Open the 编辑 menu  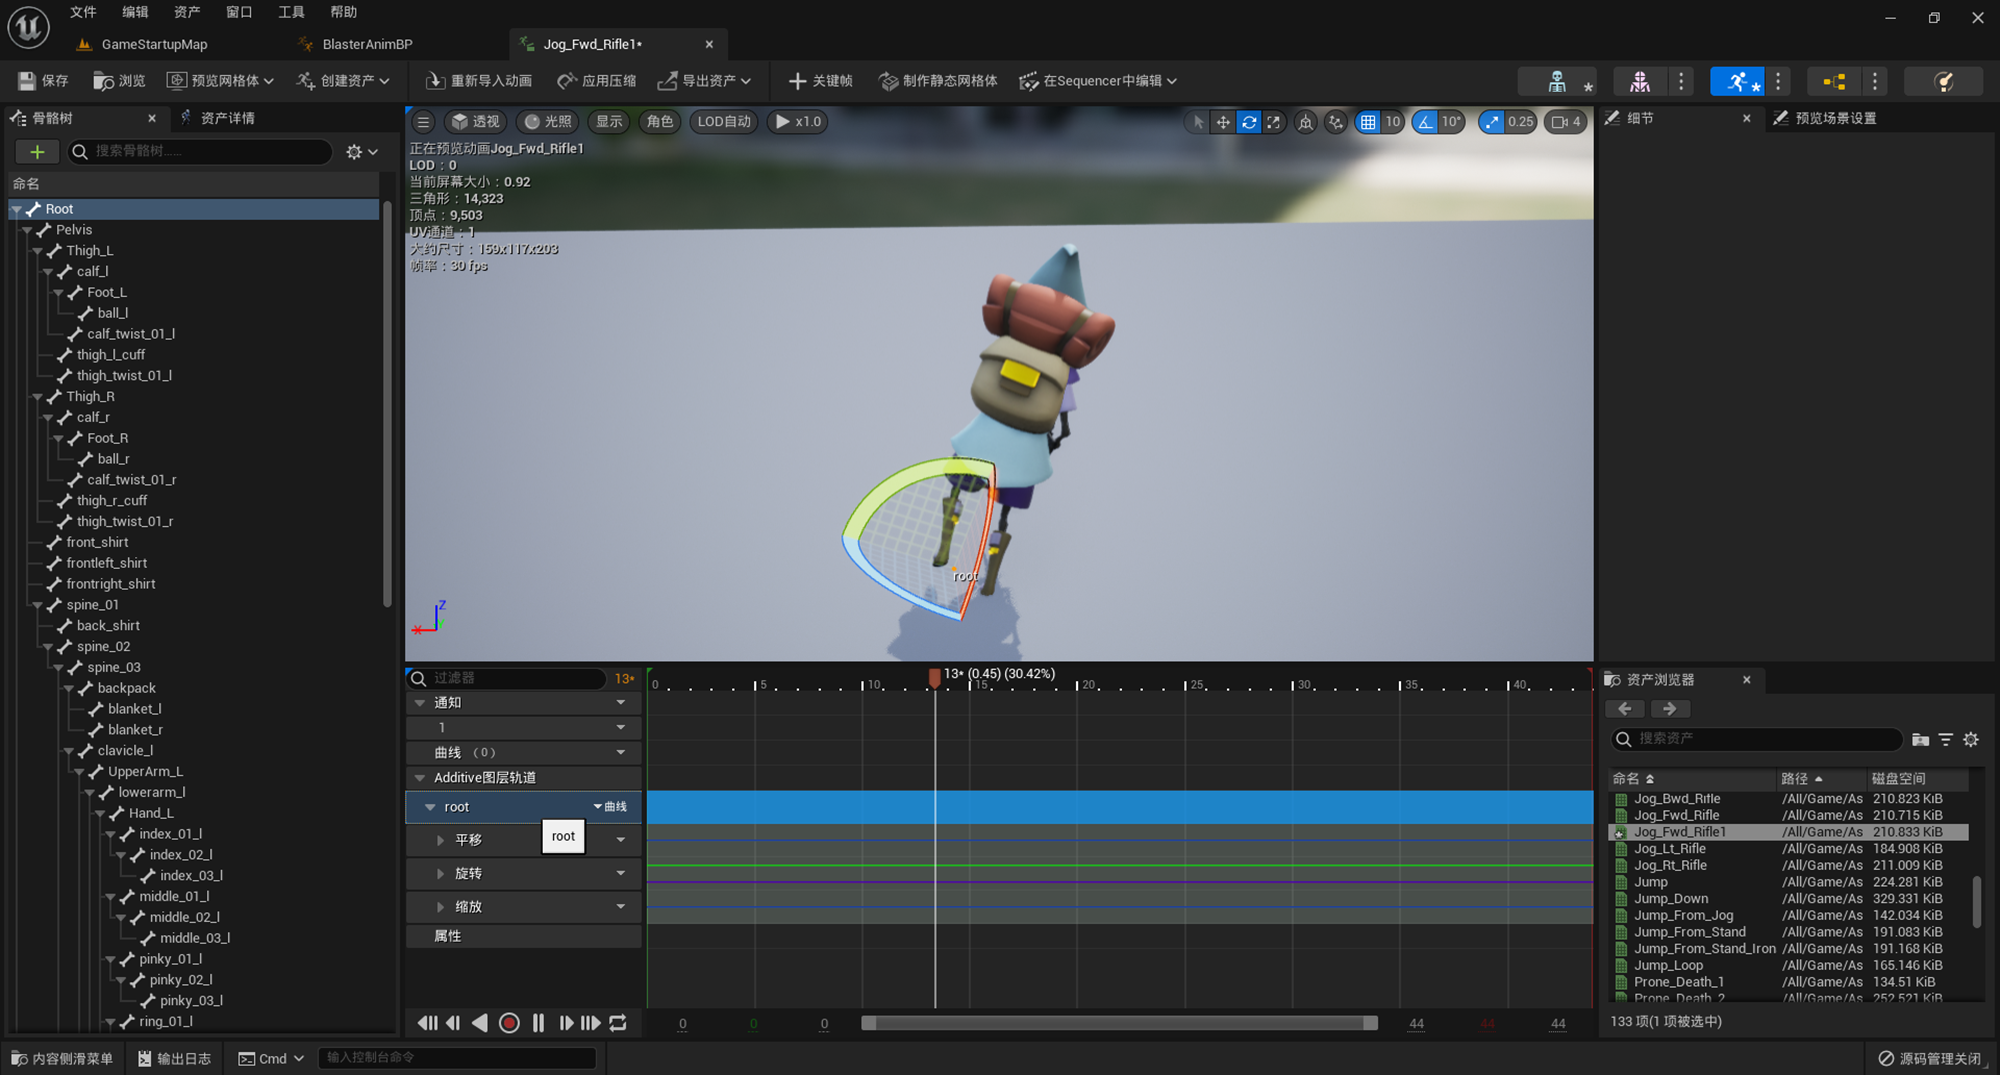tap(135, 12)
